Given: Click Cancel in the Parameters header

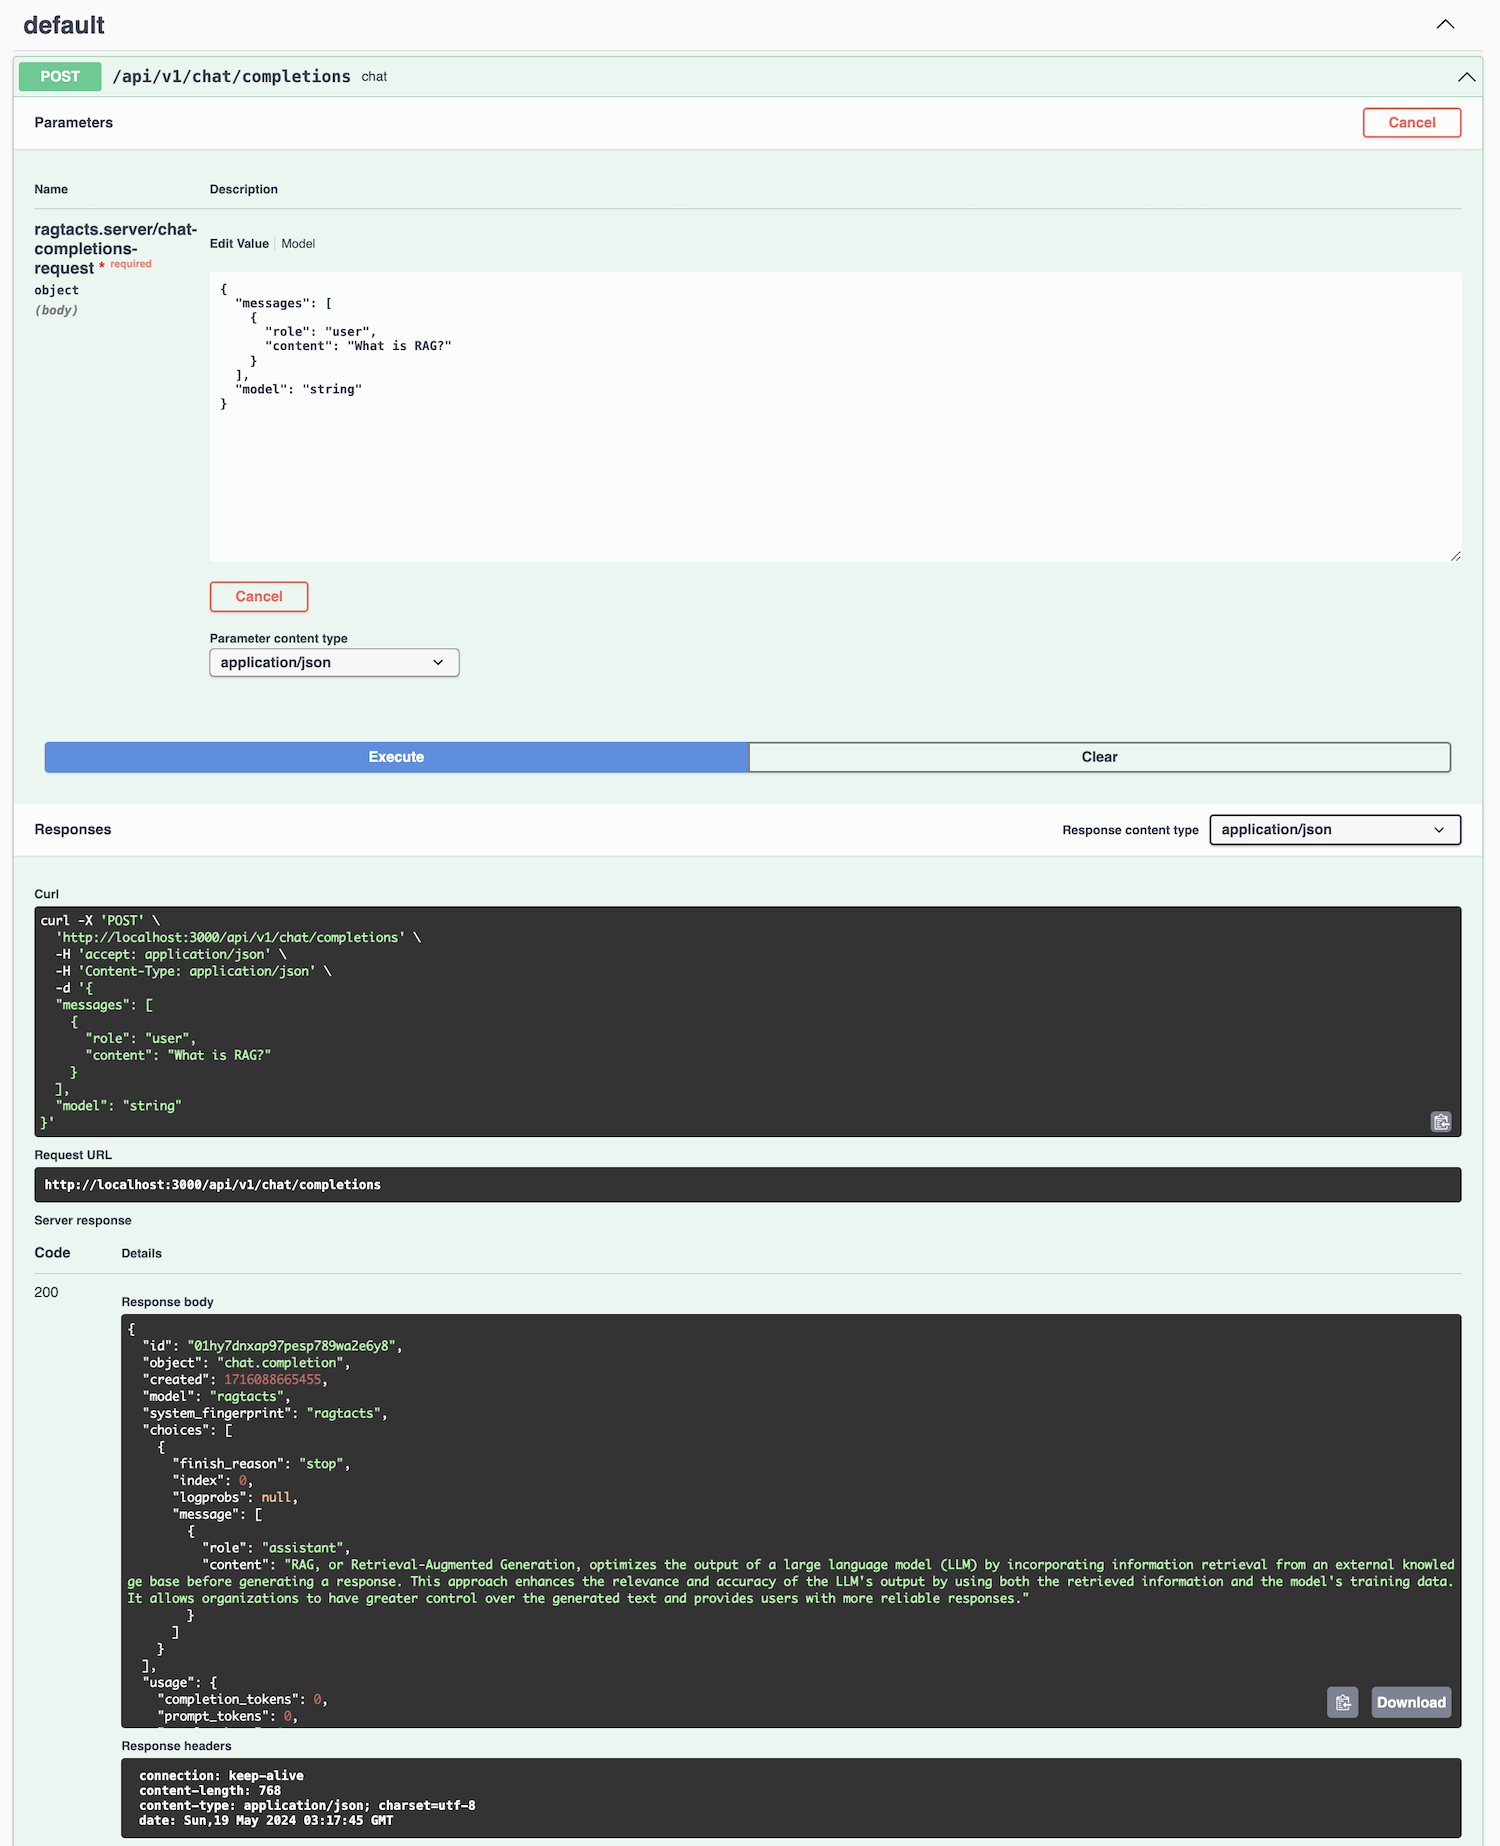Looking at the screenshot, I should pos(1411,122).
